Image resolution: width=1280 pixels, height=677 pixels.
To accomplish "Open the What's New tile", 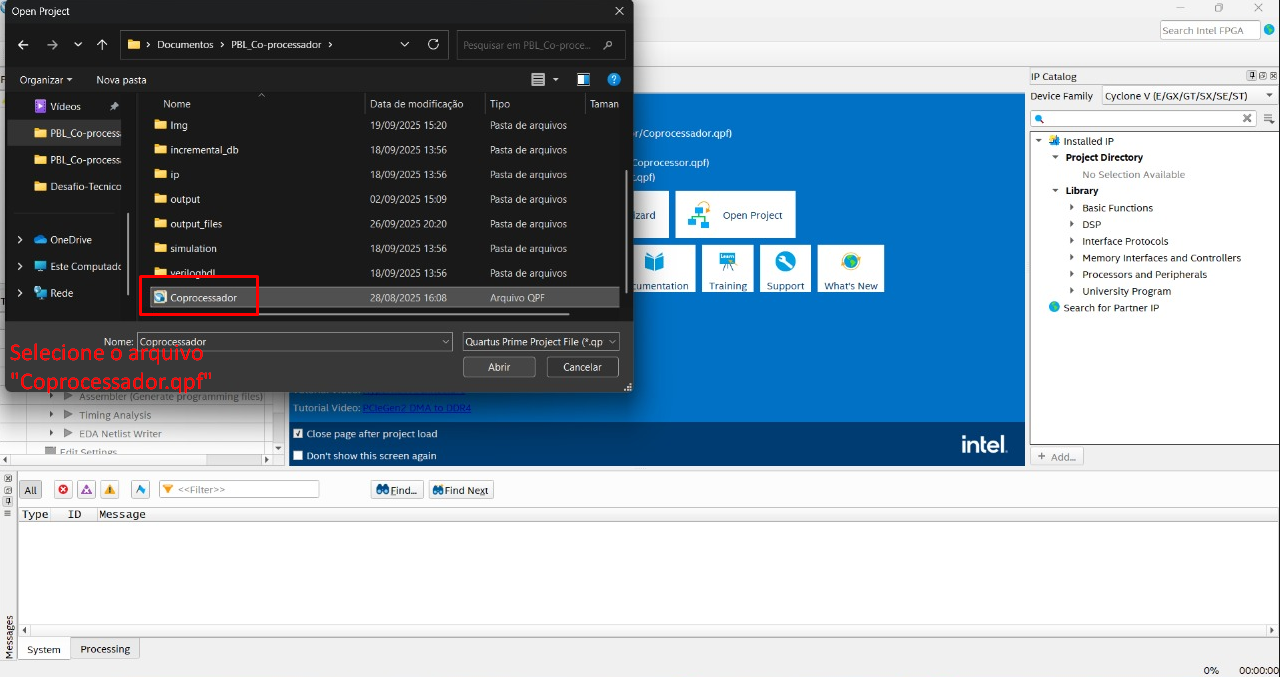I will point(851,269).
